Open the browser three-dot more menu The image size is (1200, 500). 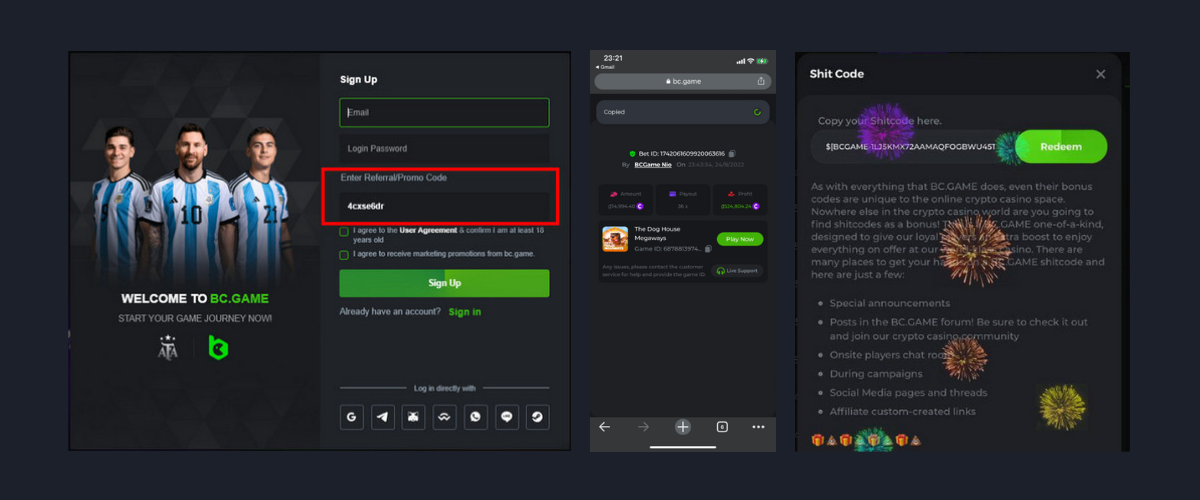click(x=758, y=426)
